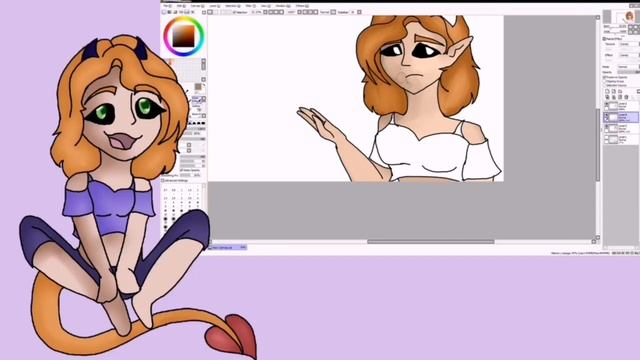The image size is (640, 360).
Task: Click the Merge Down layer icon
Action: pyautogui.click(x=613, y=97)
